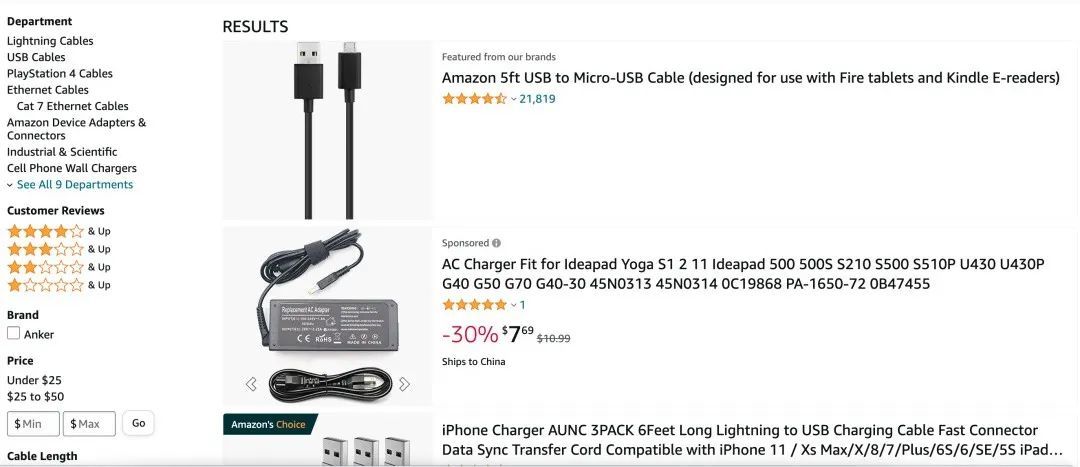
Task: Expand See All 9 Departments
Action: (70, 185)
